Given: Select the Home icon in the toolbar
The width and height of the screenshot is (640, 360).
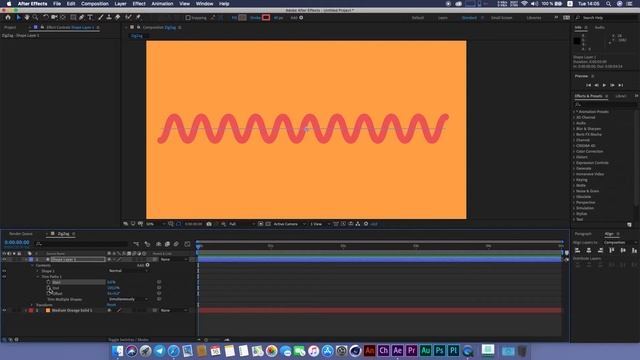Looking at the screenshot, I should (x=8, y=18).
